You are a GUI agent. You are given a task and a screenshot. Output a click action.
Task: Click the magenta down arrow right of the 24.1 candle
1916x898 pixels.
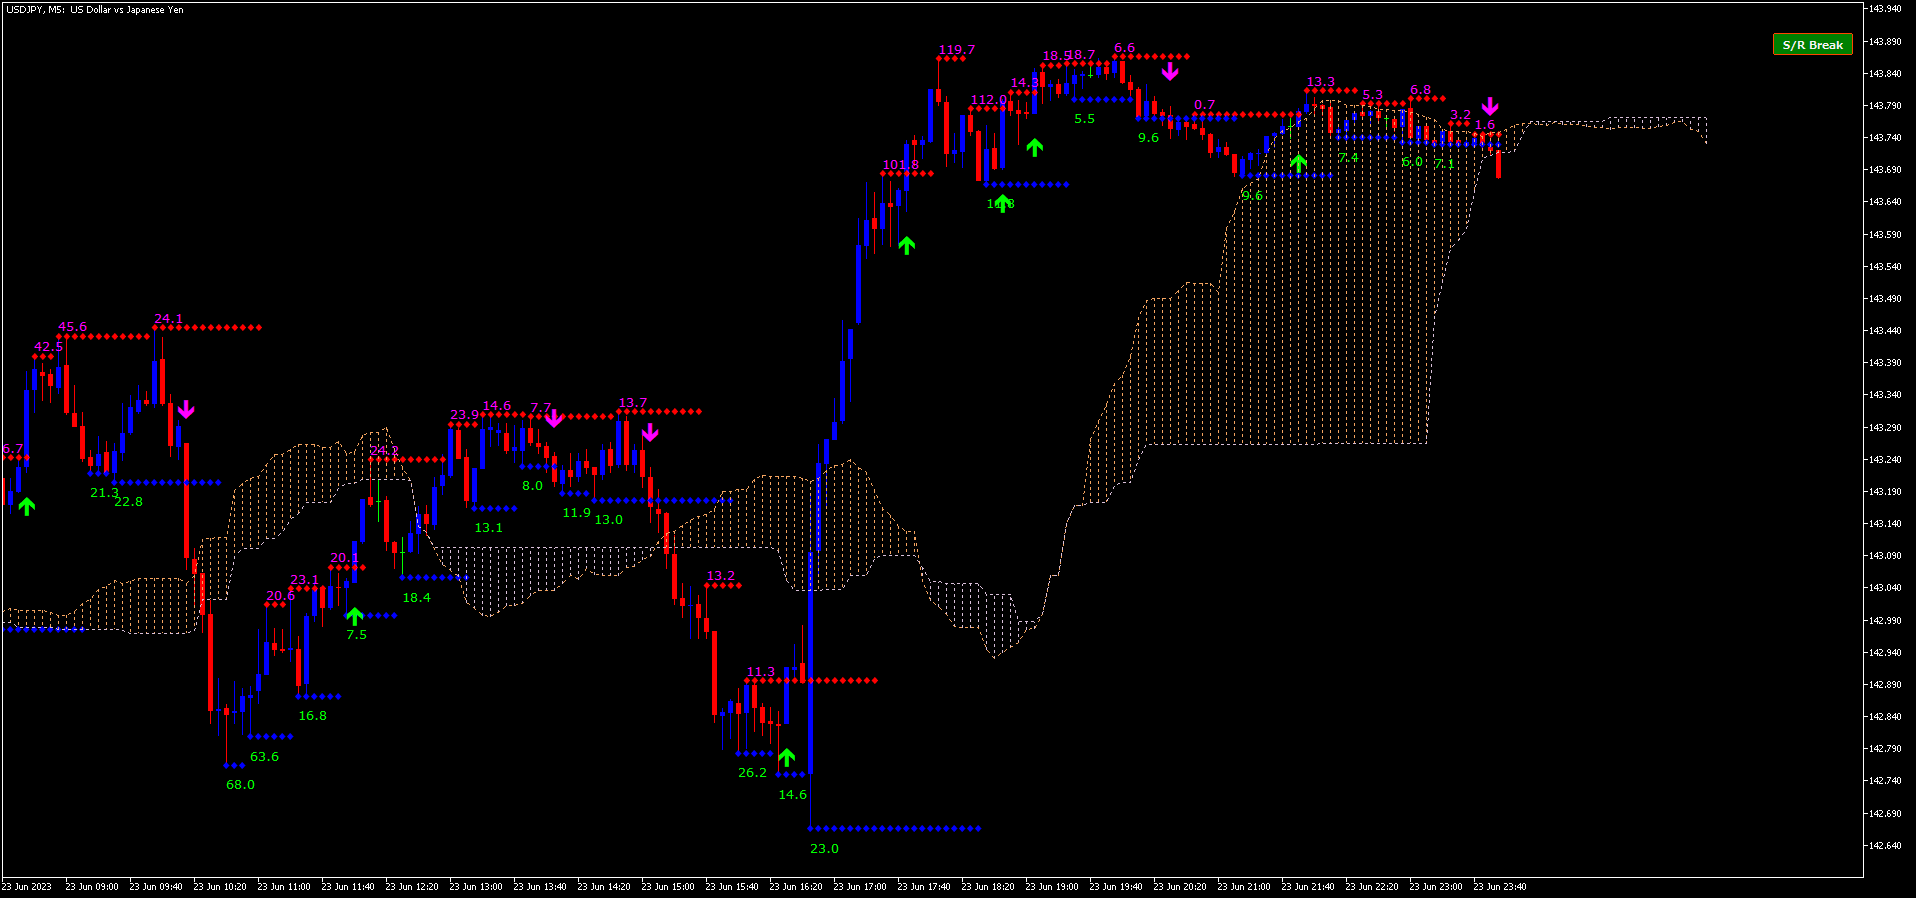point(186,409)
